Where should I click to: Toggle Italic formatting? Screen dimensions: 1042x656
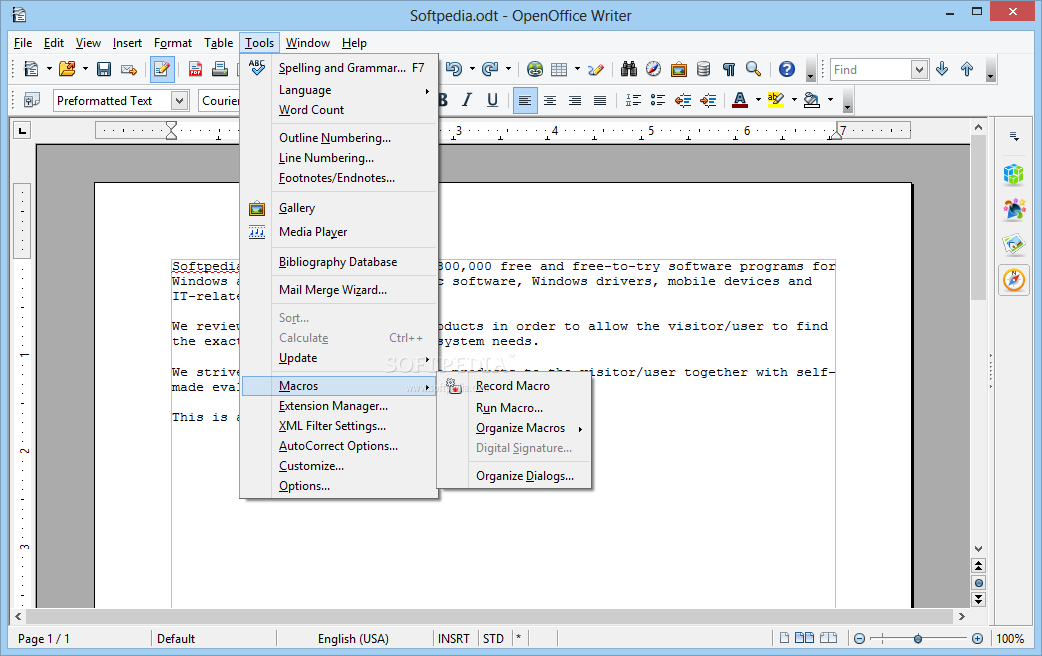(467, 100)
